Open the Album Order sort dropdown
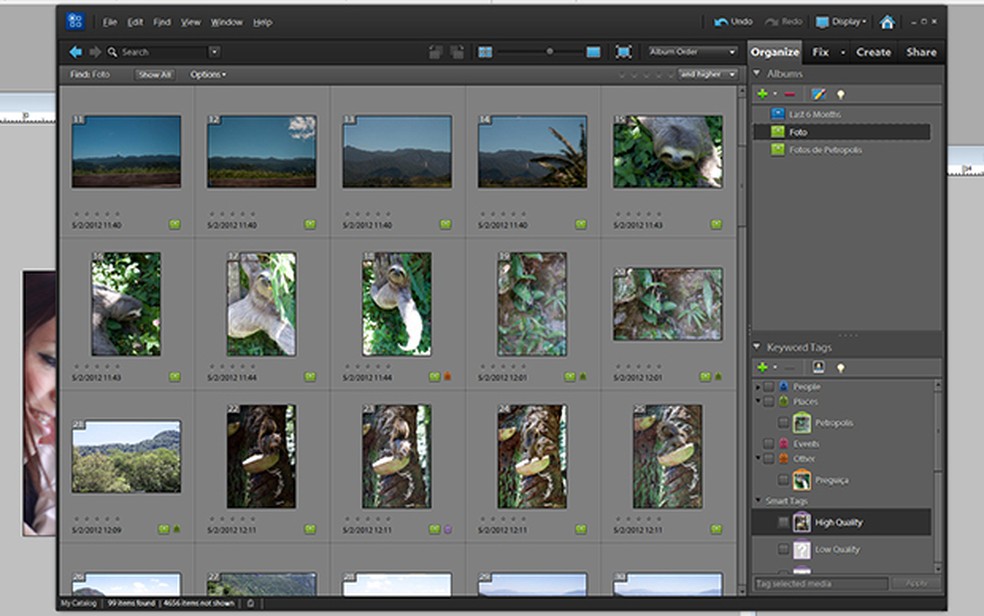This screenshot has width=984, height=616. pos(691,52)
